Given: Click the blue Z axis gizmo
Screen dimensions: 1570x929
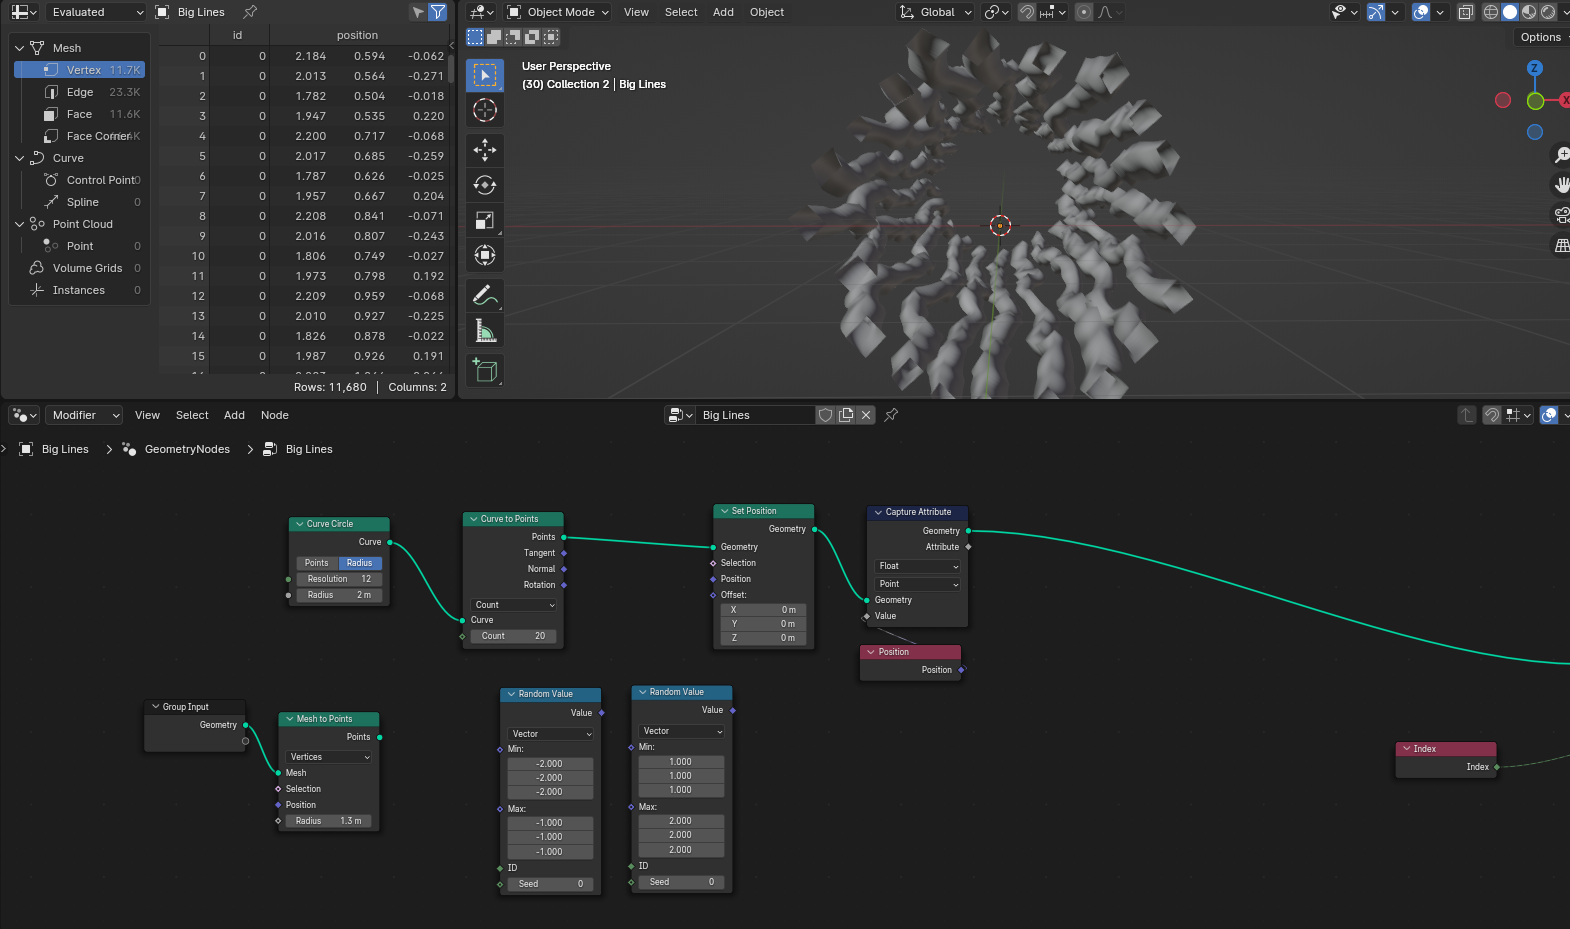Looking at the screenshot, I should [1535, 68].
